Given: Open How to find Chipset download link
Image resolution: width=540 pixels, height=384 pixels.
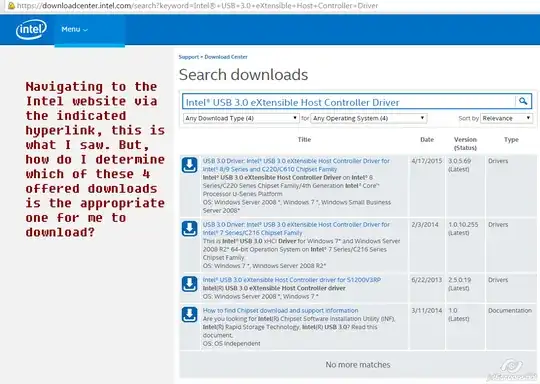Looking at the screenshot, I should point(280,310).
